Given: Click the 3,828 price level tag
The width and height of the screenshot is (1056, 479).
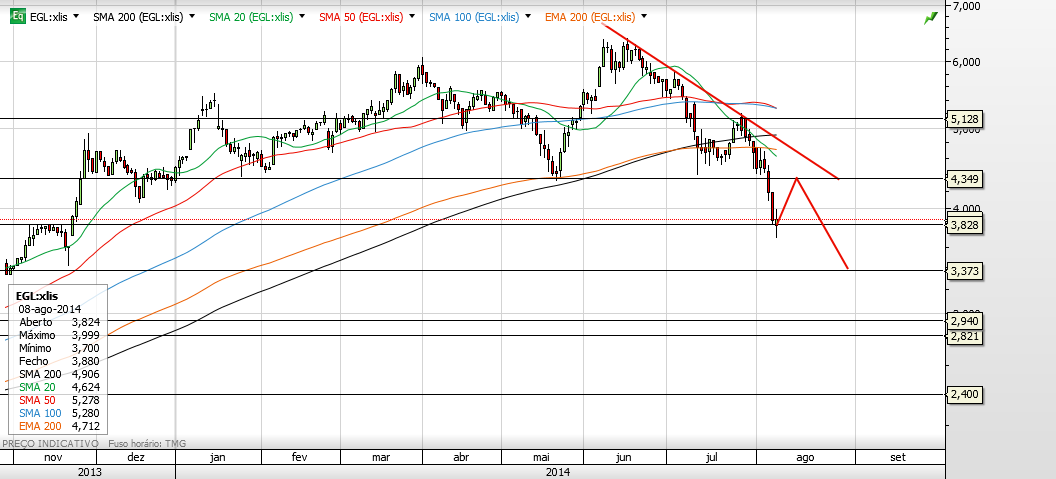Looking at the screenshot, I should pyautogui.click(x=964, y=225).
